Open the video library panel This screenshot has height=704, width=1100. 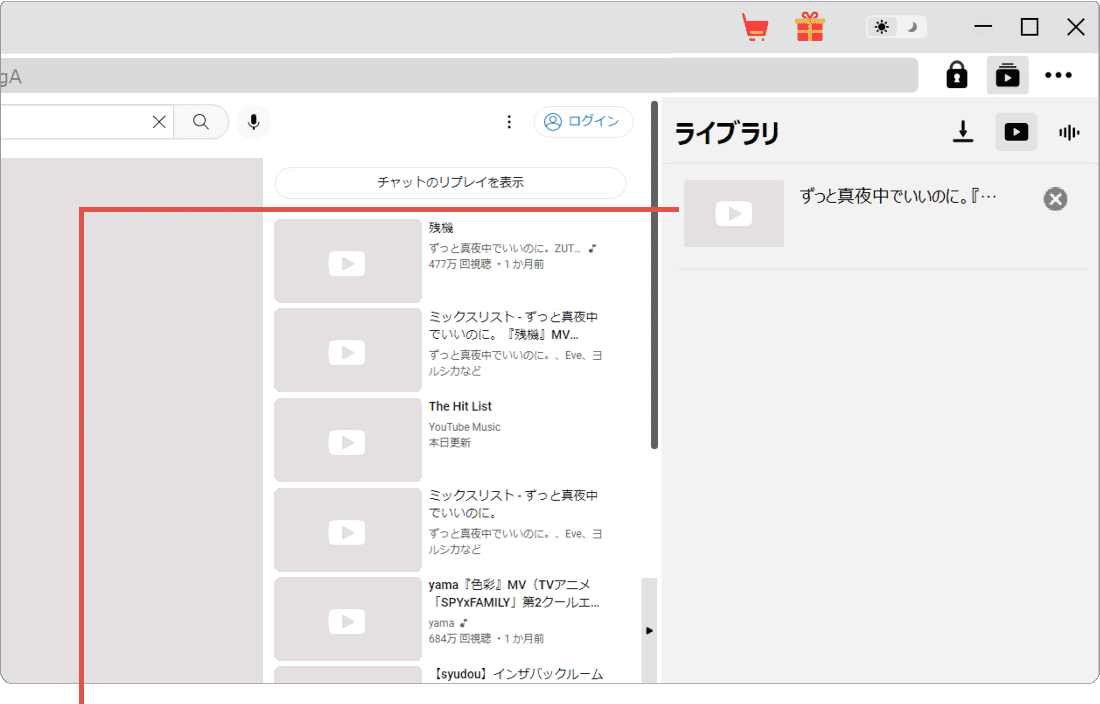point(1007,75)
